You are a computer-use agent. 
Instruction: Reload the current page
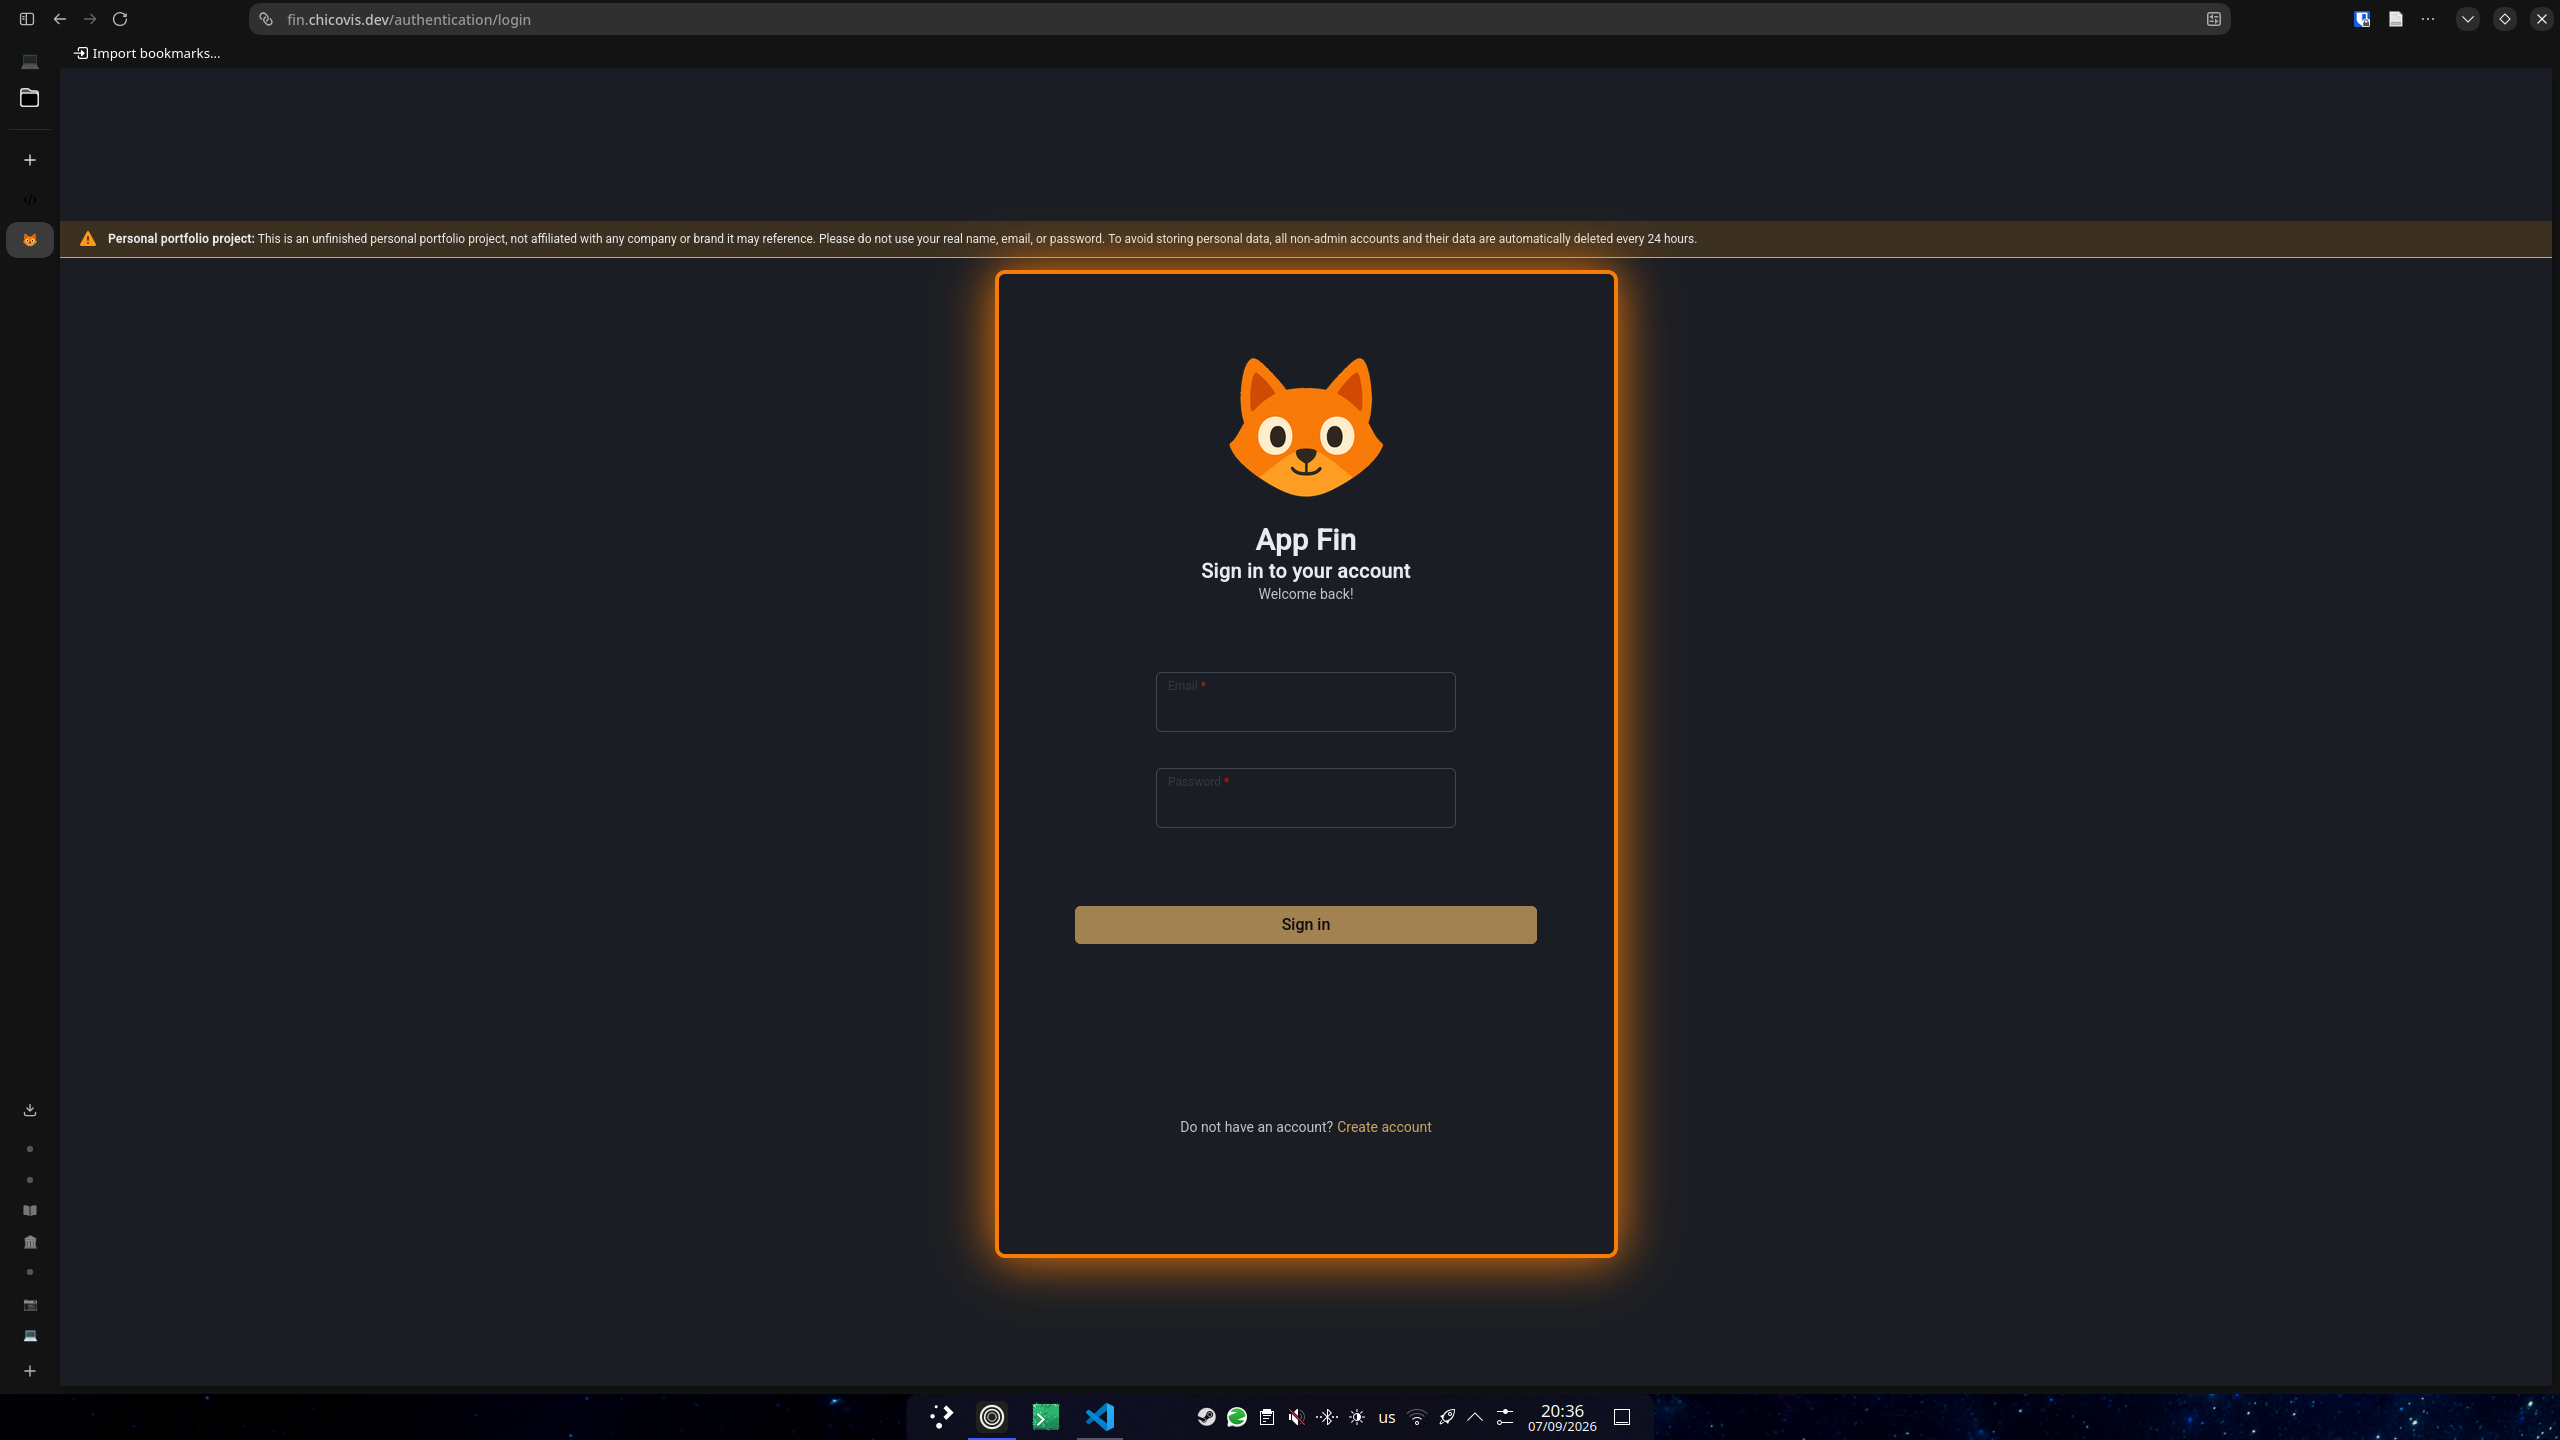(120, 19)
